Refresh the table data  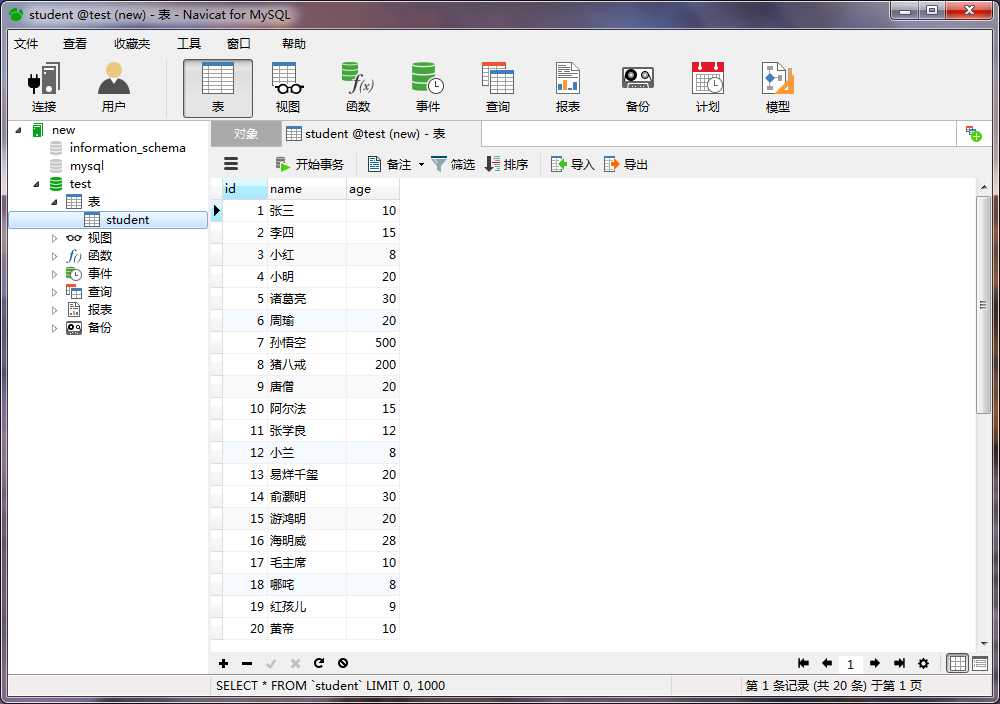[319, 663]
